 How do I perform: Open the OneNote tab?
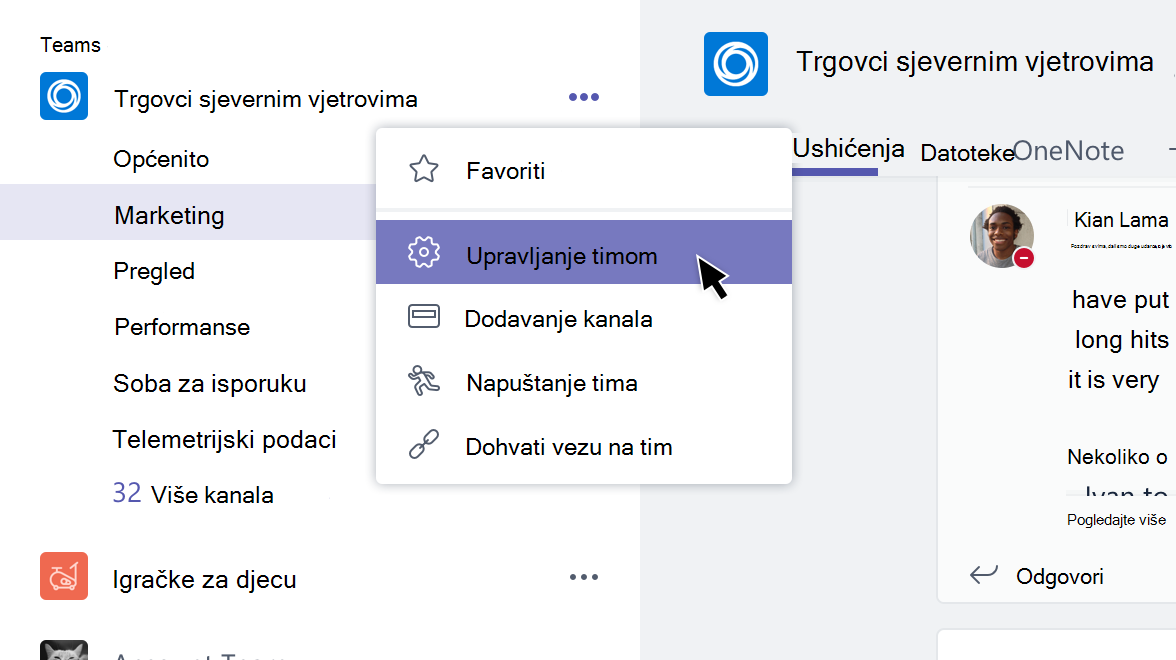pyautogui.click(x=1068, y=151)
